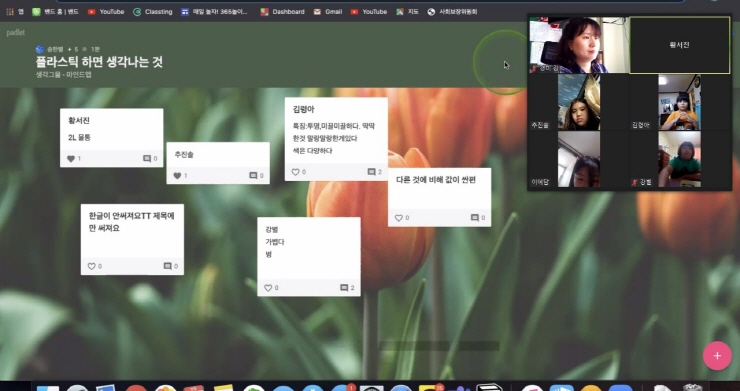Select the 강별 video tile

click(680, 159)
